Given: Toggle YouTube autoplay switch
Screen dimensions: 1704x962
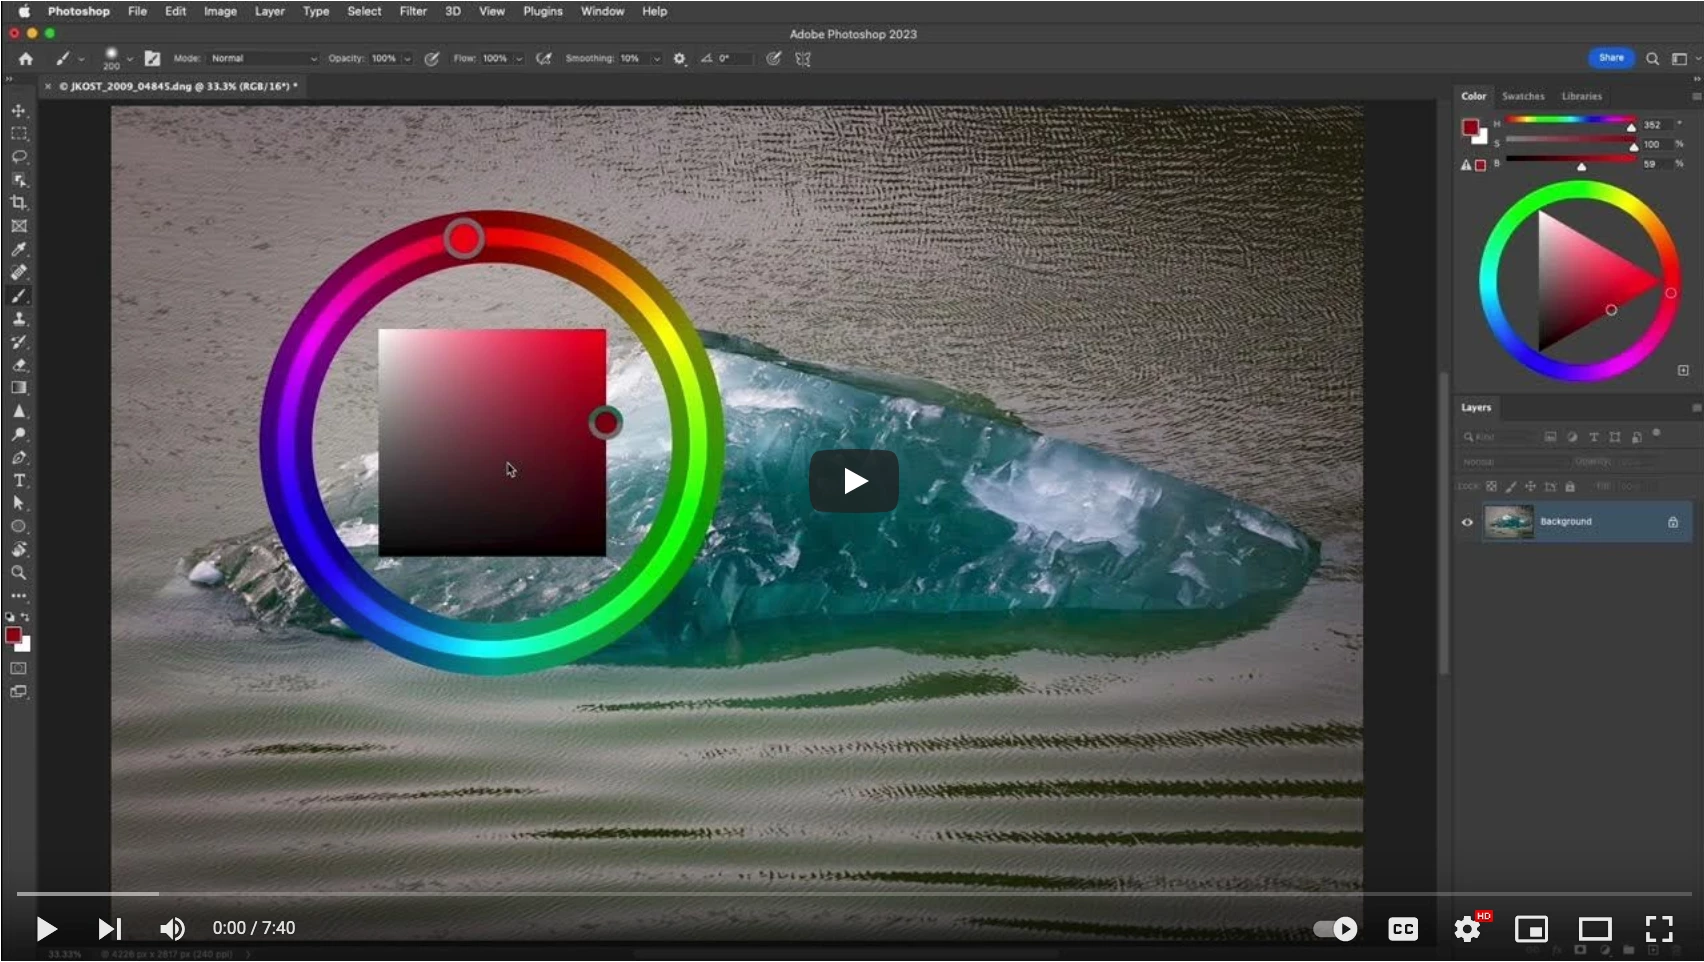Looking at the screenshot, I should pyautogui.click(x=1336, y=929).
